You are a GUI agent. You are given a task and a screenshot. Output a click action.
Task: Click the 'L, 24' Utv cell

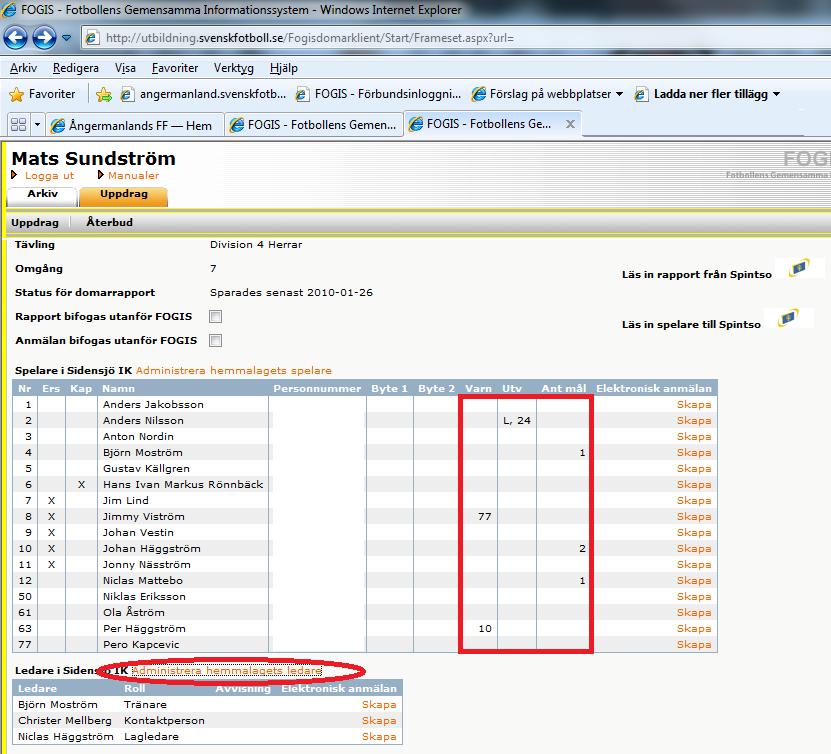[517, 420]
